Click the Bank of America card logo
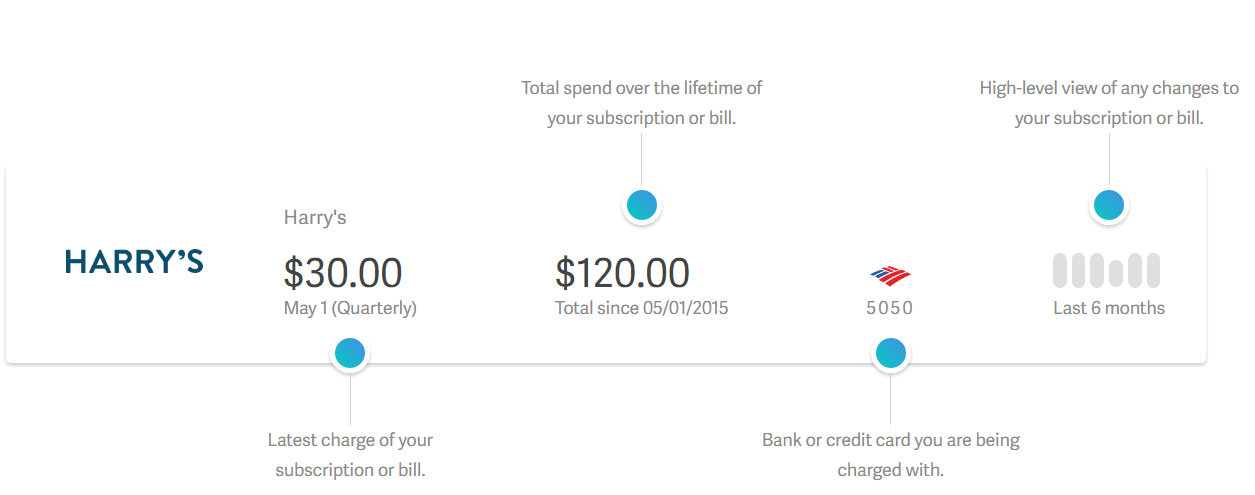1255x495 pixels. click(890, 275)
